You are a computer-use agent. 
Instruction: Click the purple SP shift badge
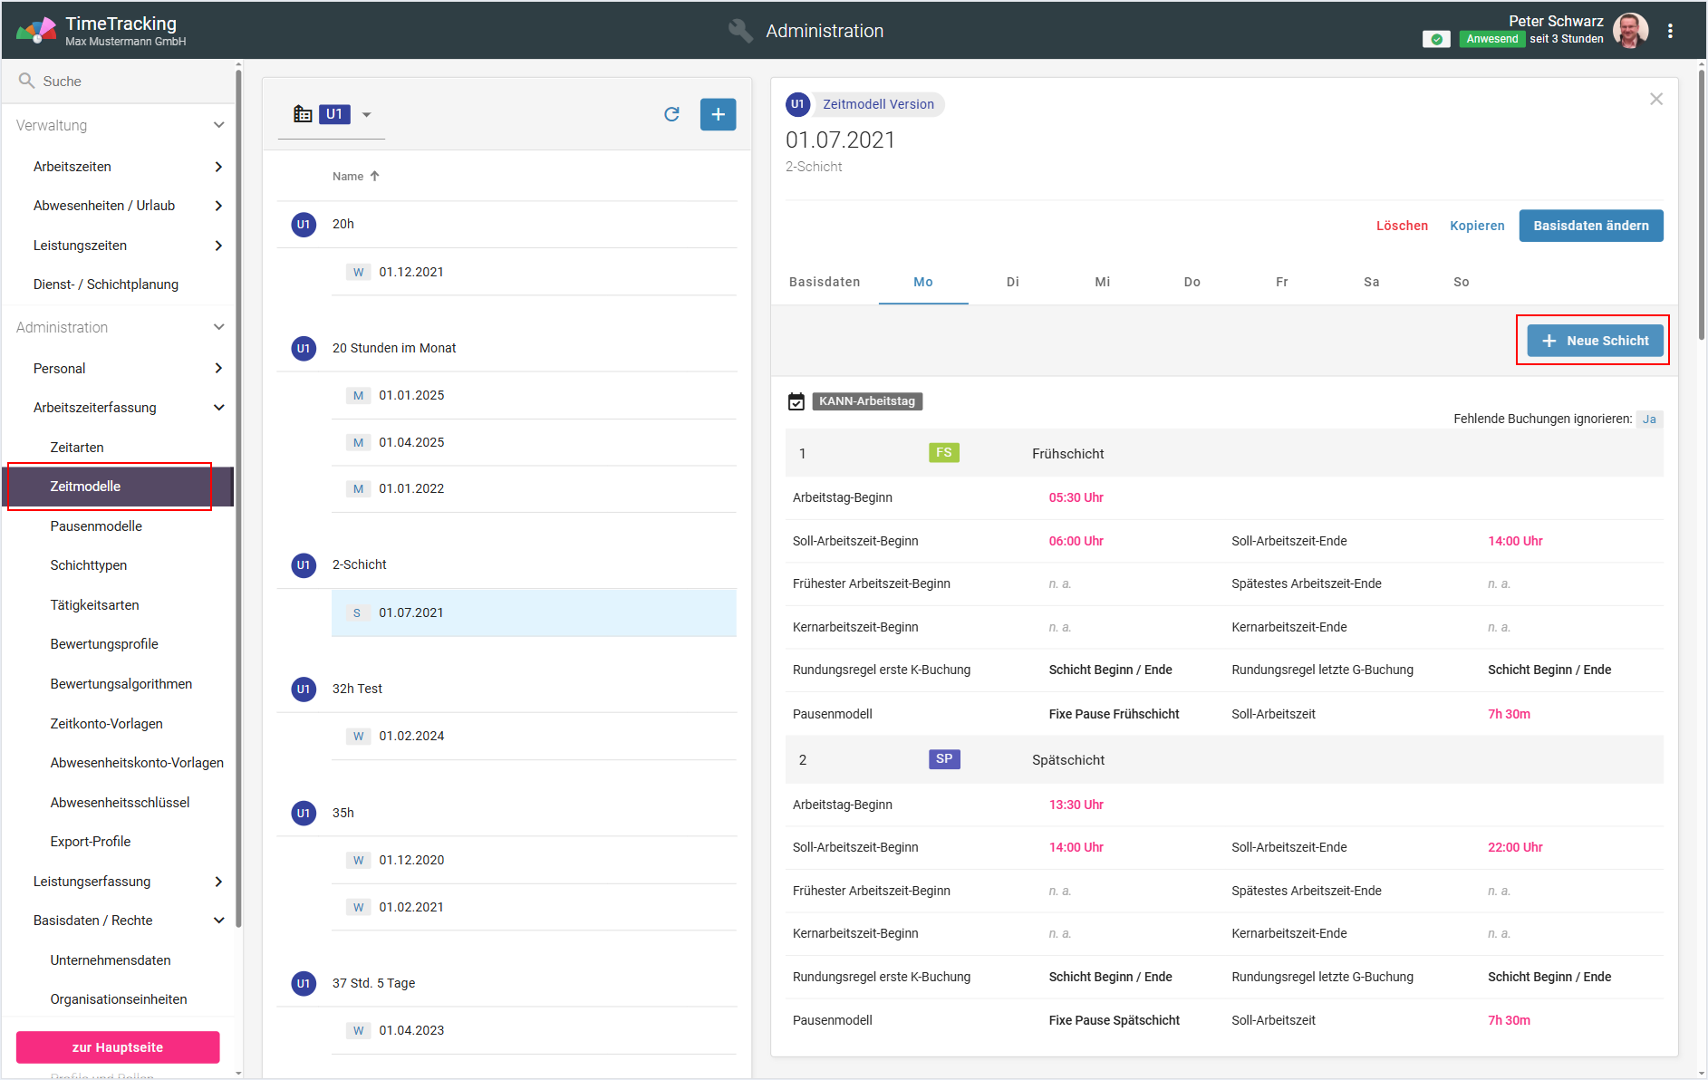(x=943, y=759)
